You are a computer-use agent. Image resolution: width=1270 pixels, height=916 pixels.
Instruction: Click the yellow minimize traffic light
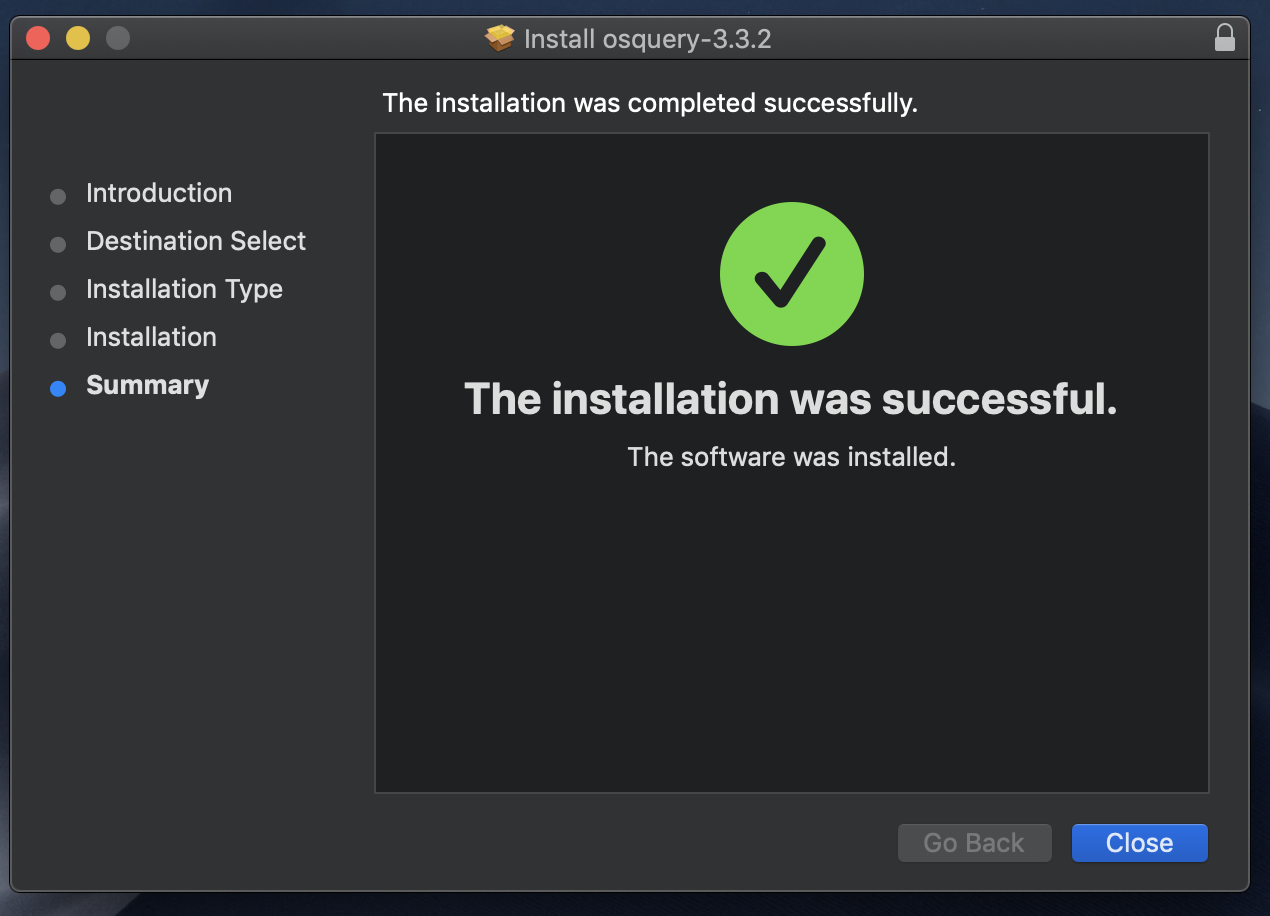click(x=77, y=37)
